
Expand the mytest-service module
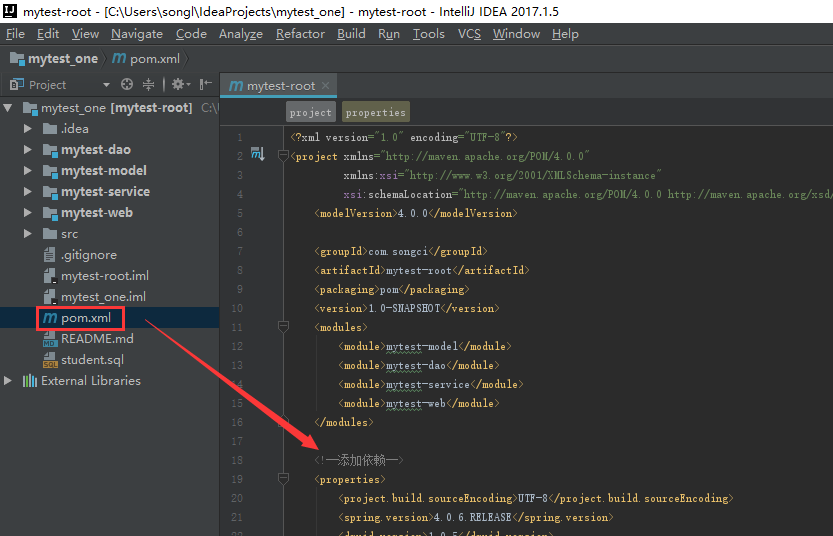click(x=28, y=192)
